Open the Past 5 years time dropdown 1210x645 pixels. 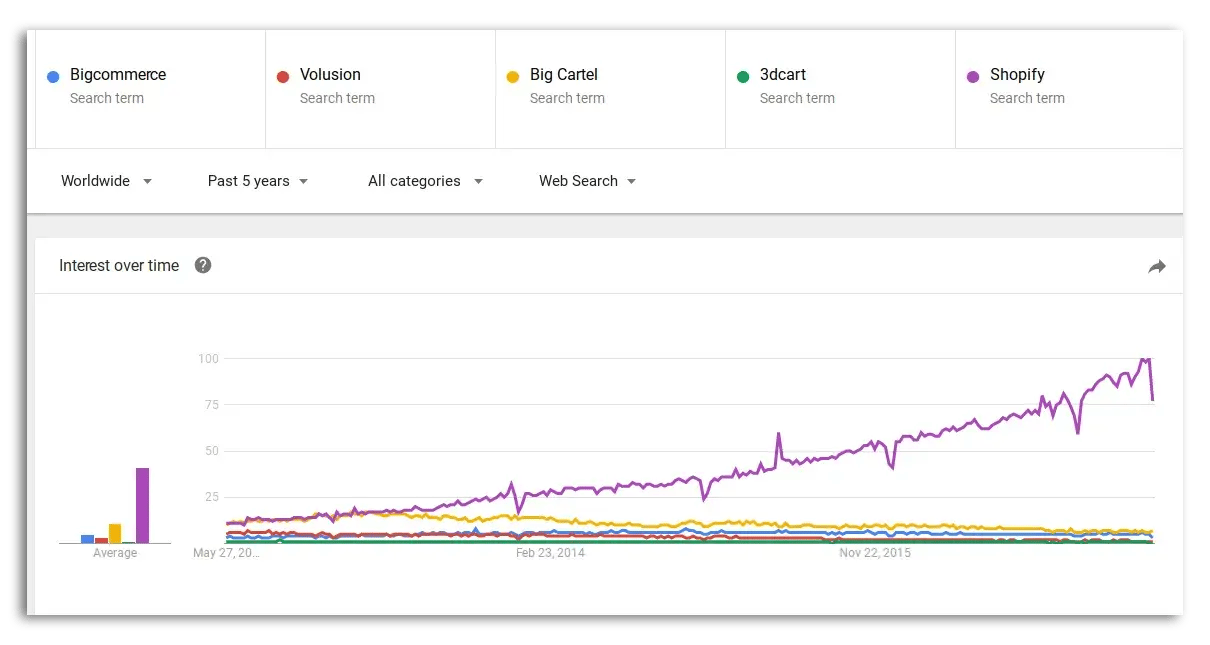click(257, 181)
